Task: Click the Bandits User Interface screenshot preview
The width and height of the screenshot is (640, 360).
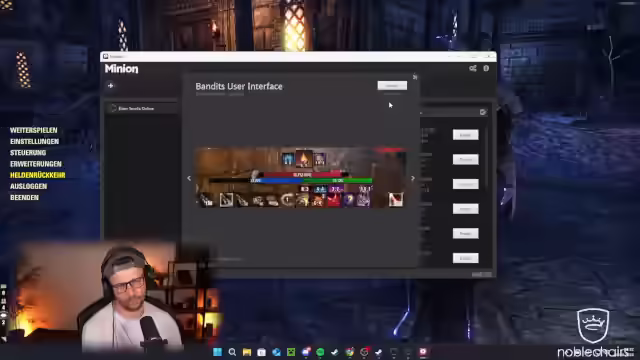Action: tap(301, 178)
